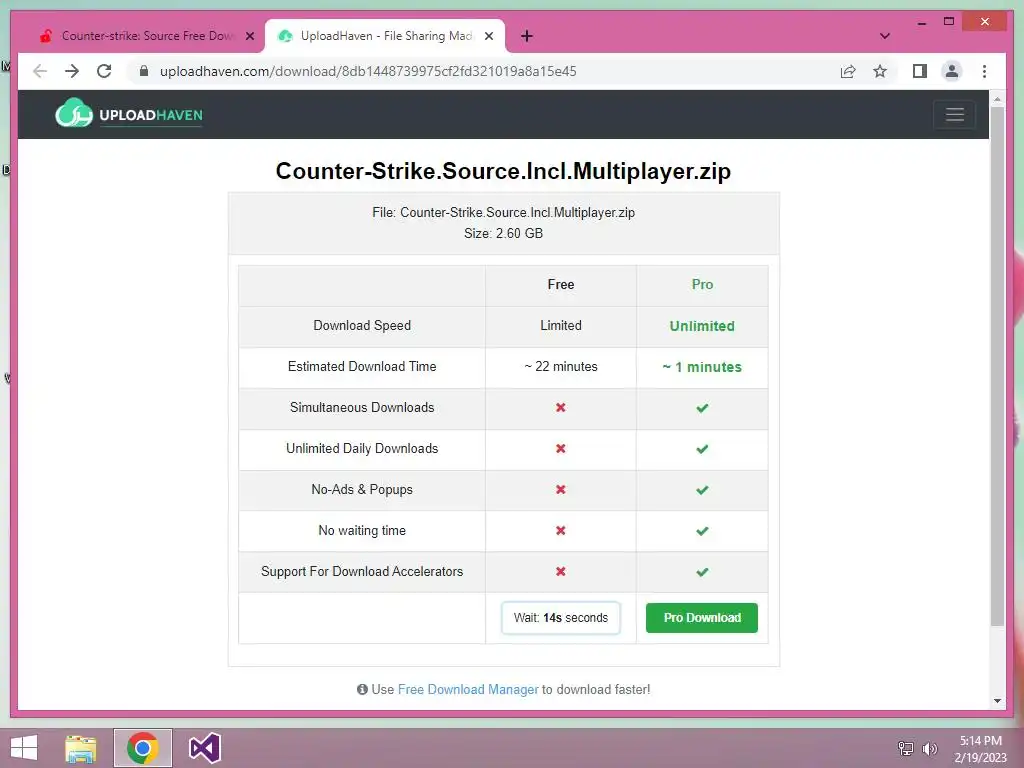Open File Explorer from taskbar
The image size is (1024, 768).
(81, 748)
